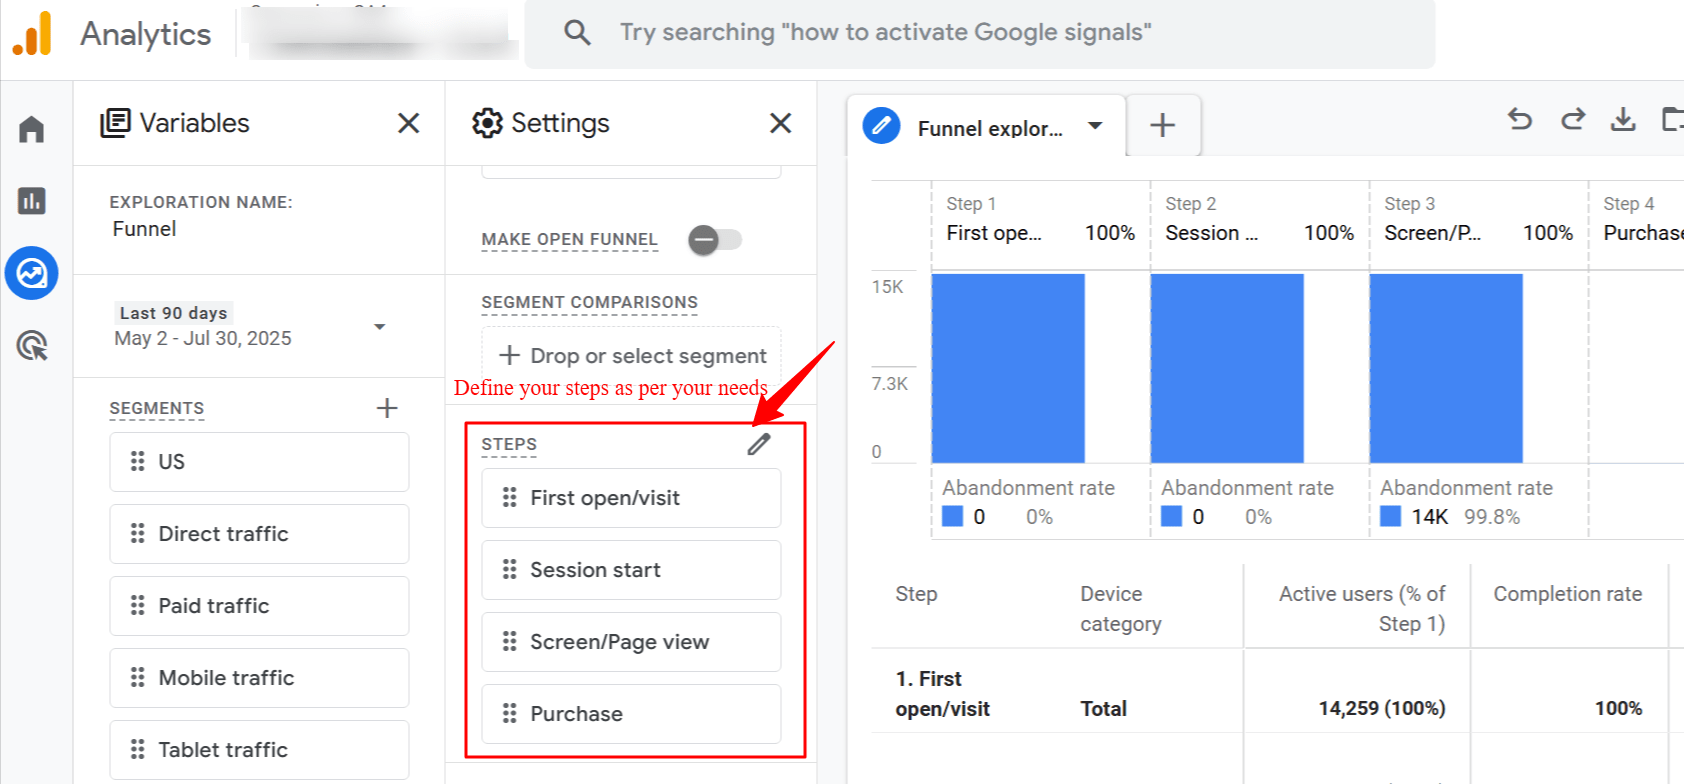Undo the last change
1684x784 pixels.
(x=1520, y=119)
